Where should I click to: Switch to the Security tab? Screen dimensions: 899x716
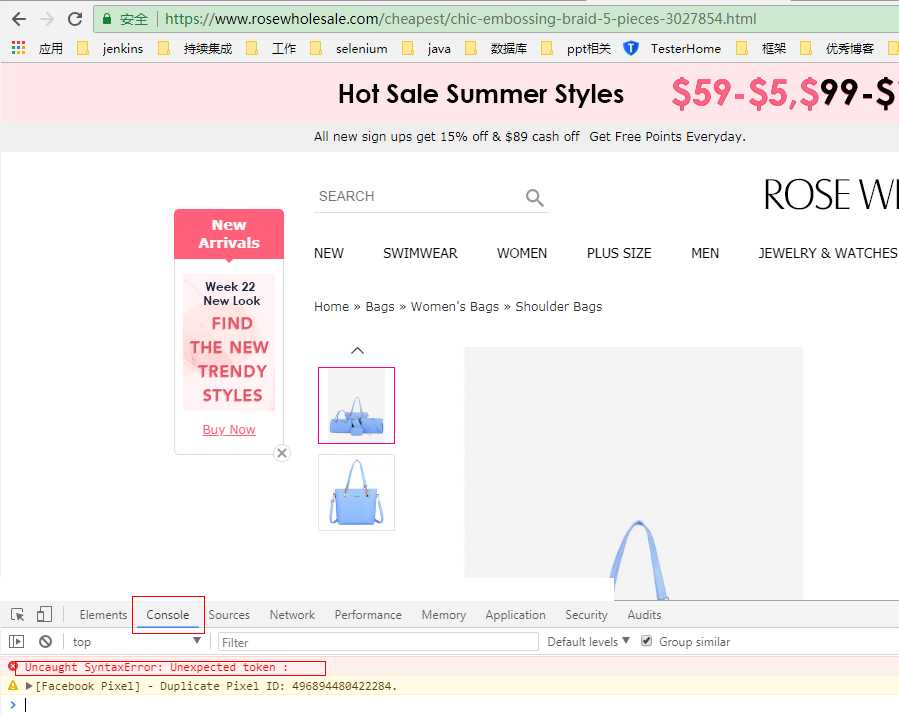[586, 615]
